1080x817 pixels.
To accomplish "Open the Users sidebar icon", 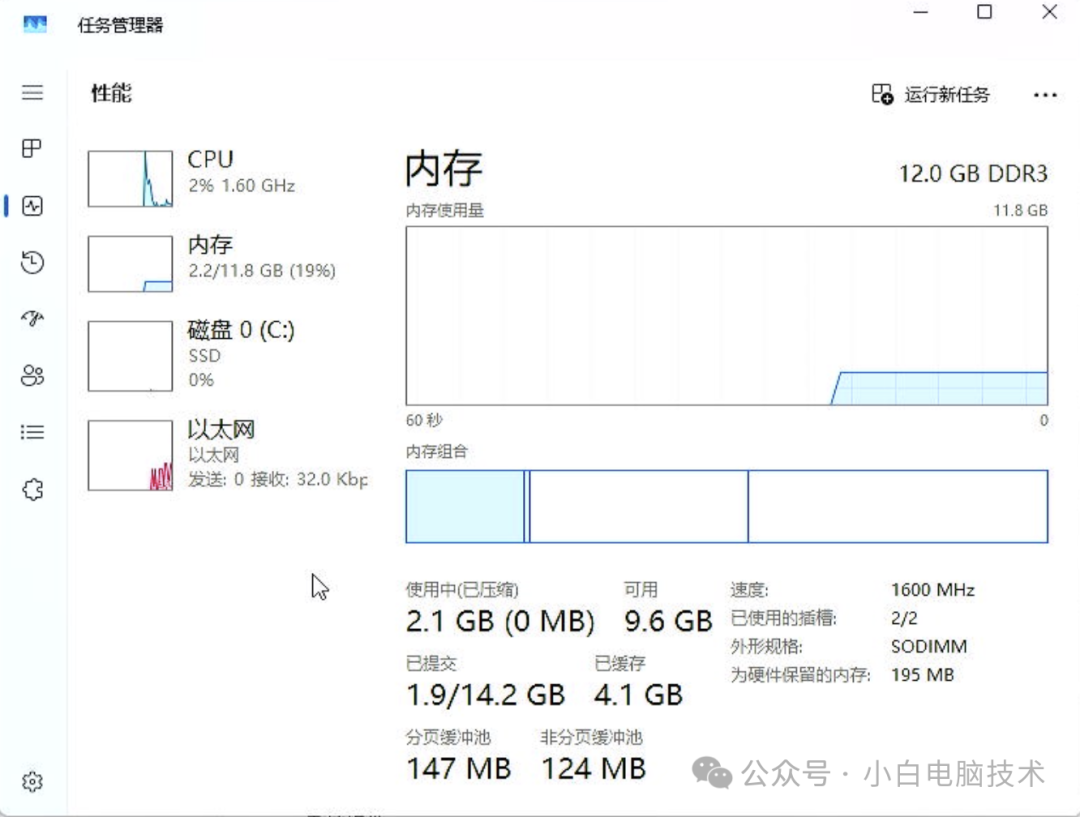I will click(x=32, y=376).
